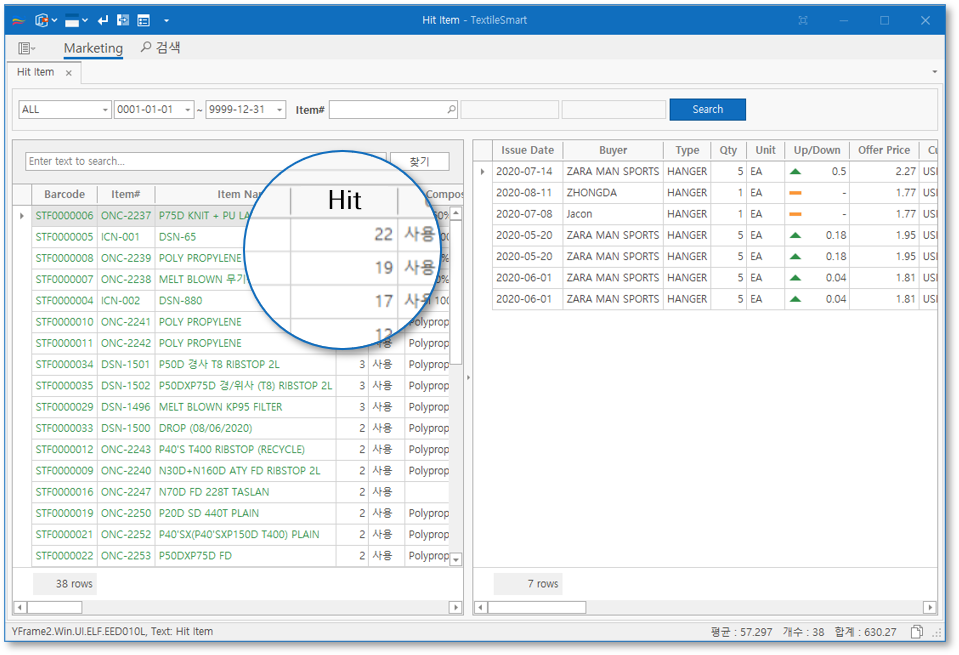Click the 찾기 find button
The height and width of the screenshot is (655, 959).
tap(419, 161)
